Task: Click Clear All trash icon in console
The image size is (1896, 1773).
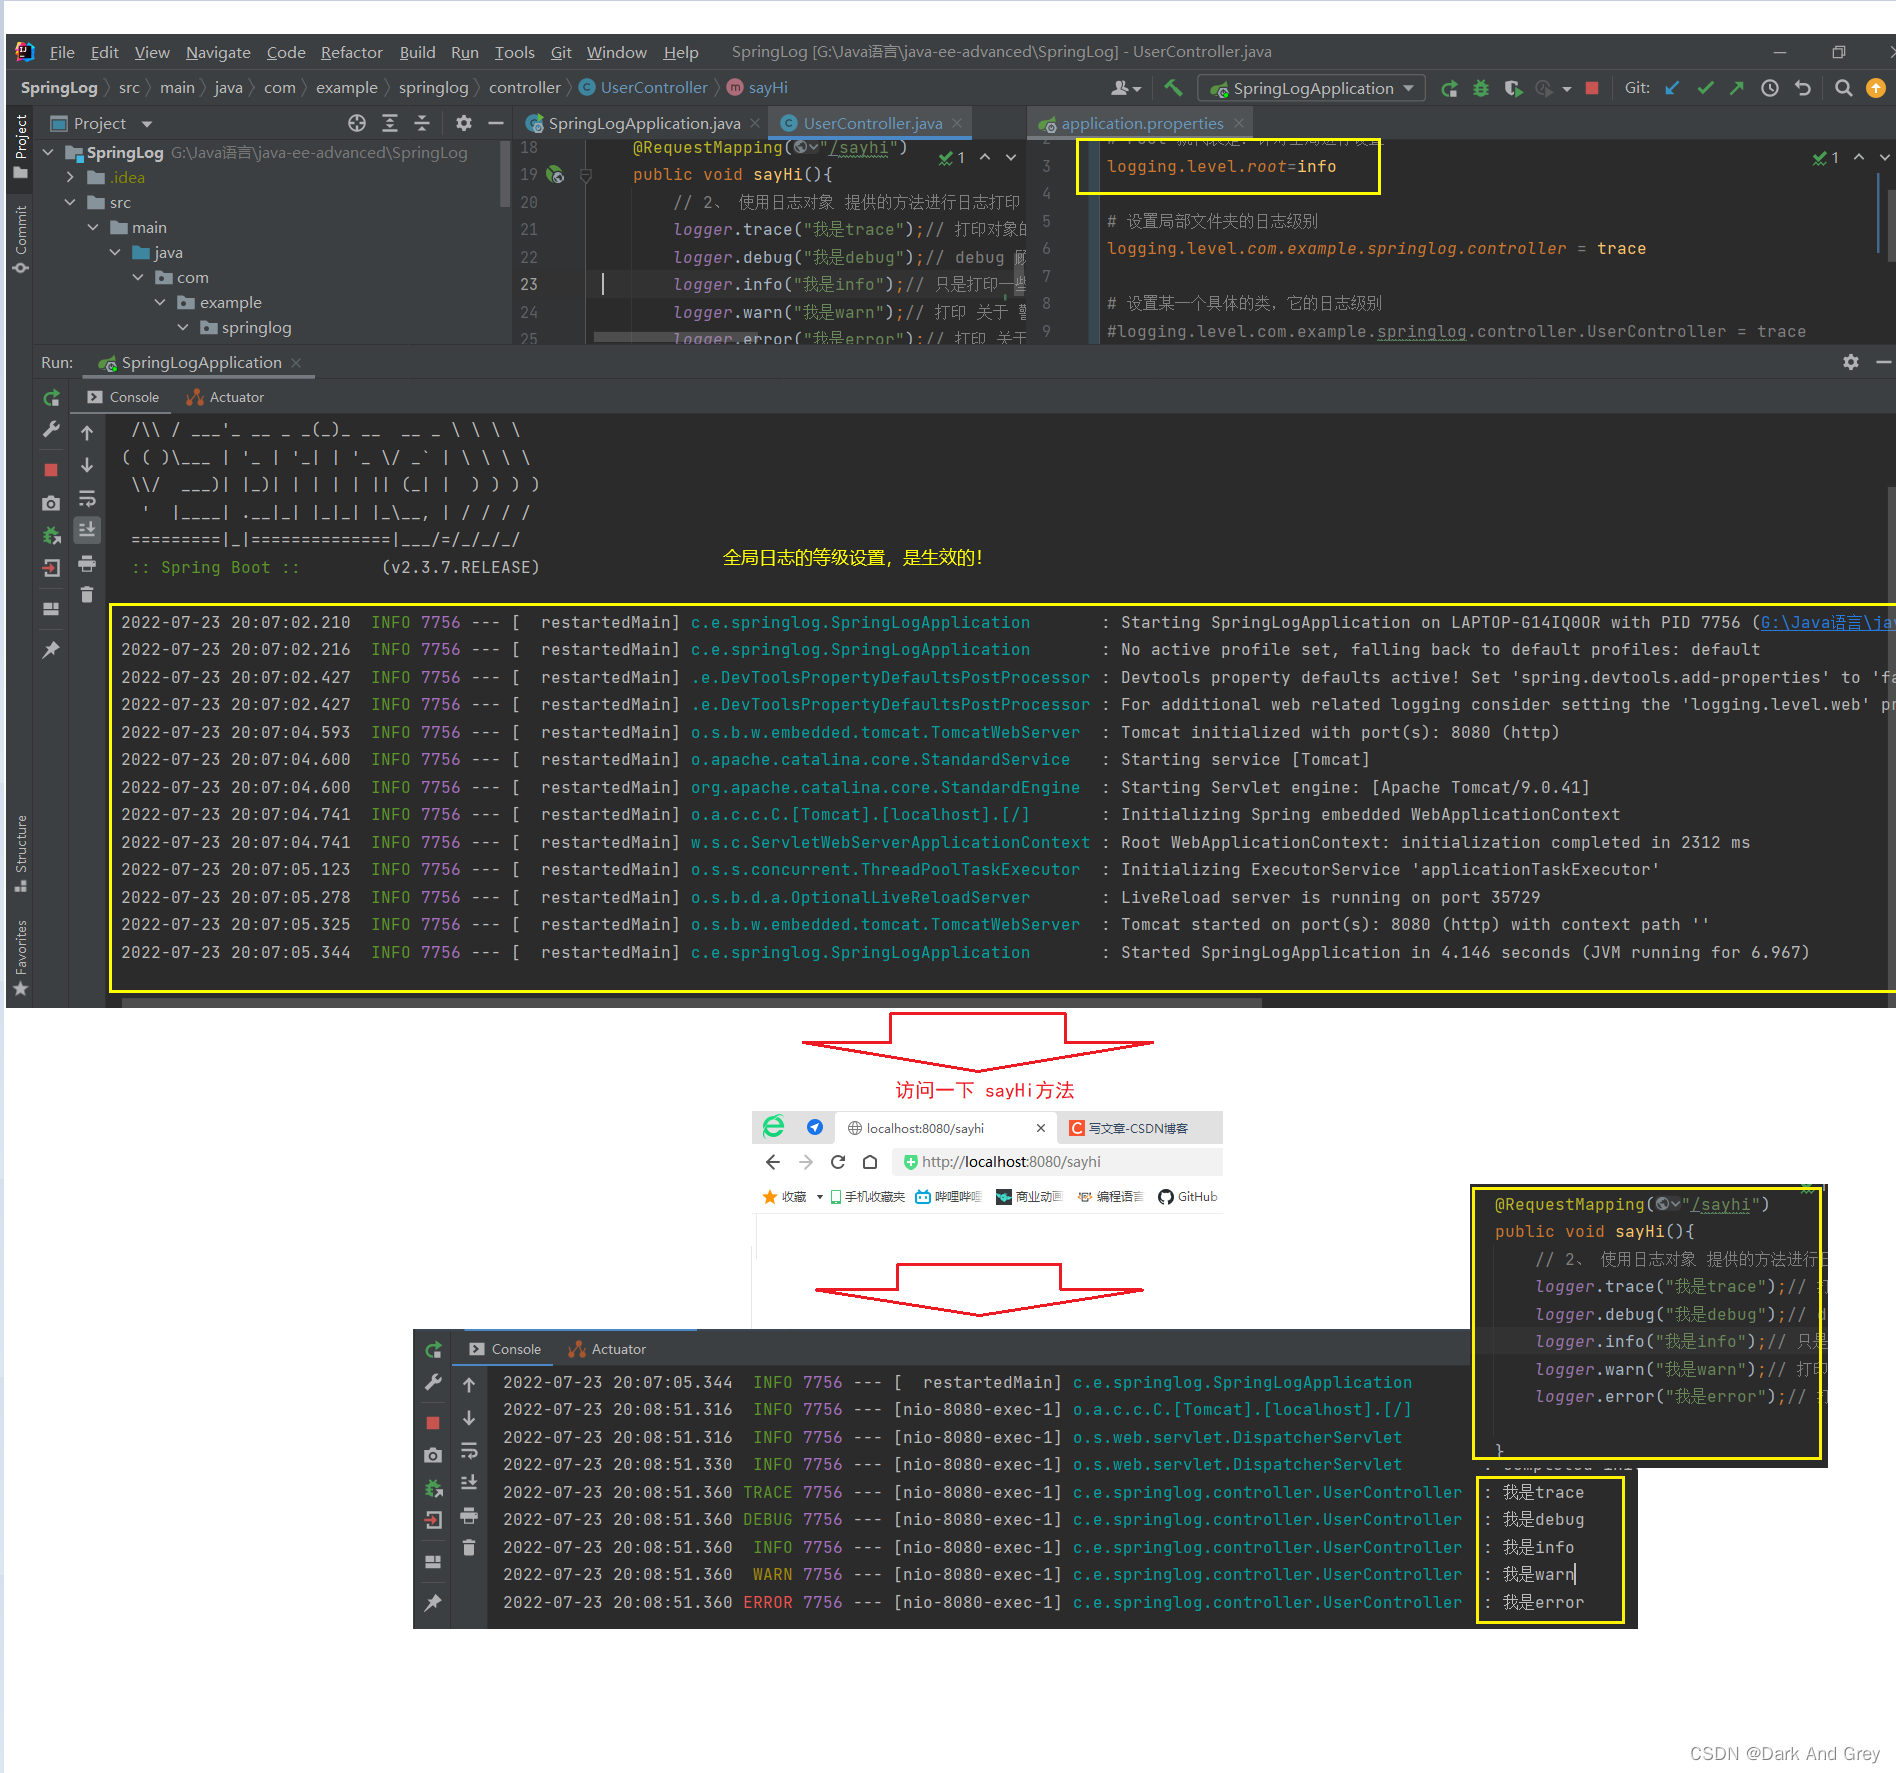Action: (x=87, y=594)
